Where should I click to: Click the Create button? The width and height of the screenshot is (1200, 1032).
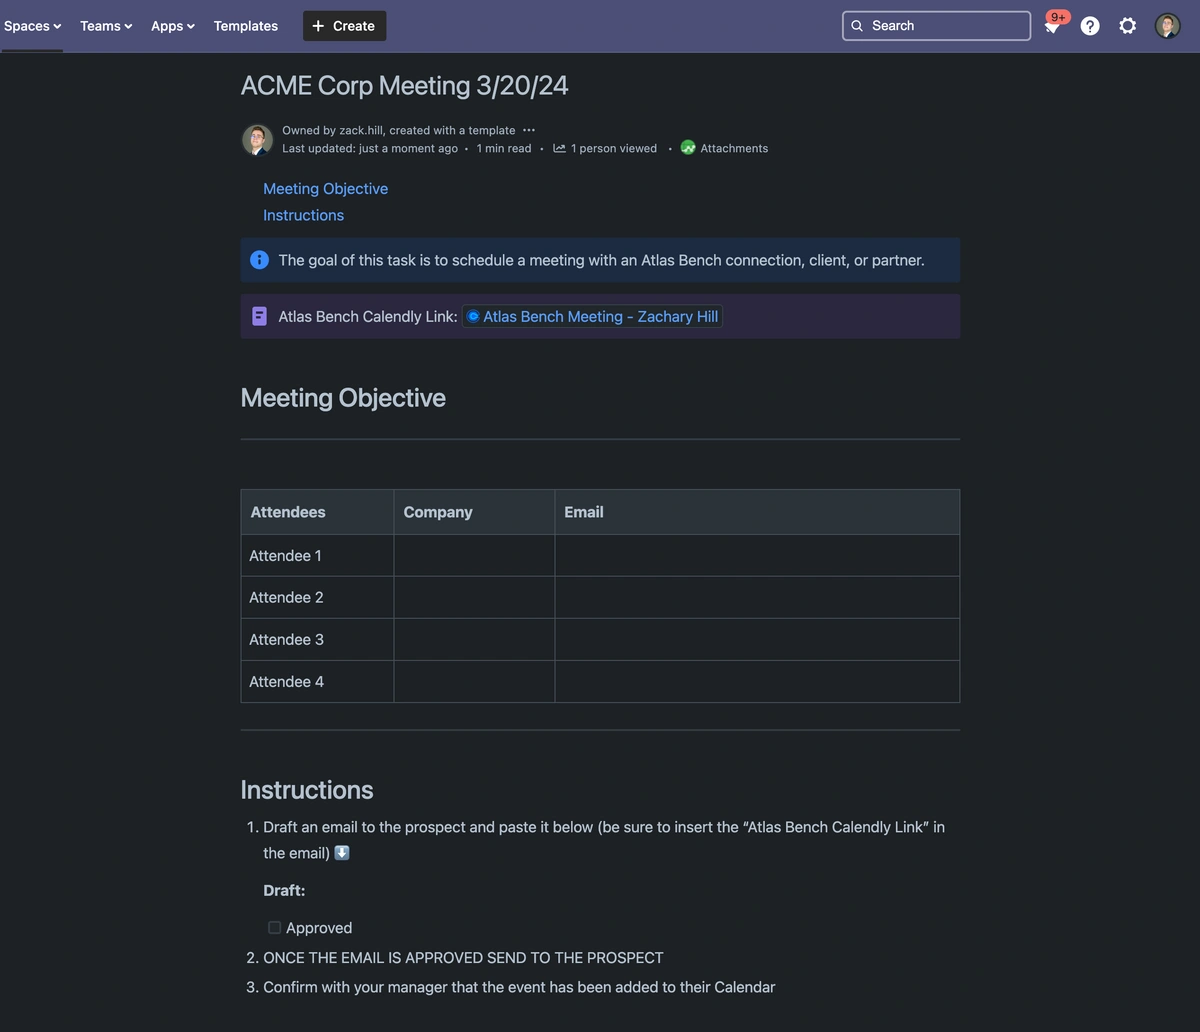point(344,26)
